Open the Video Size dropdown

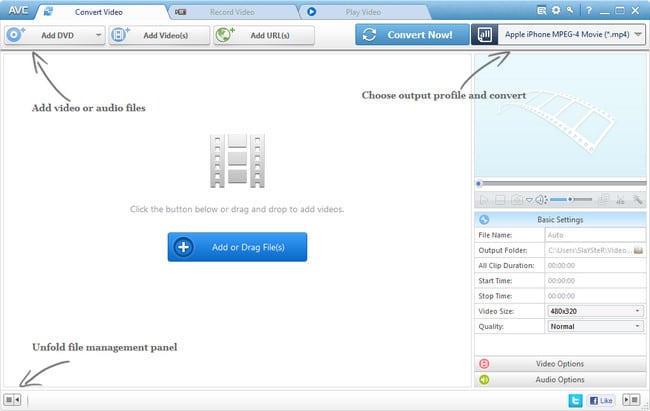595,311
